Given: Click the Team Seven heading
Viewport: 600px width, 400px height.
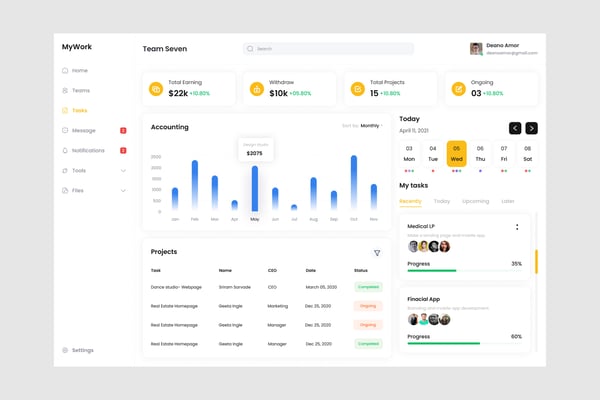Looking at the screenshot, I should 165,49.
